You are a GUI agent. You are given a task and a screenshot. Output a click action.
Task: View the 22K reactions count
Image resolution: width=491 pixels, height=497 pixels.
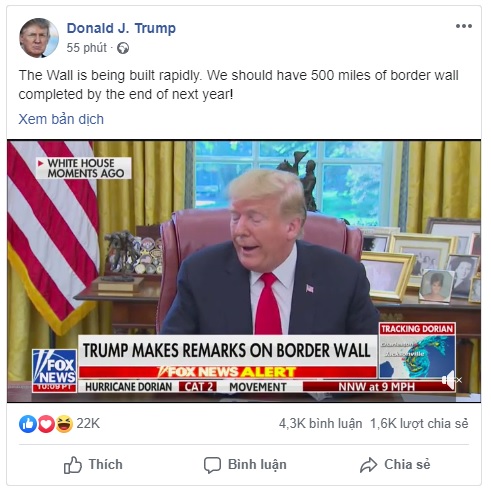tap(88, 424)
